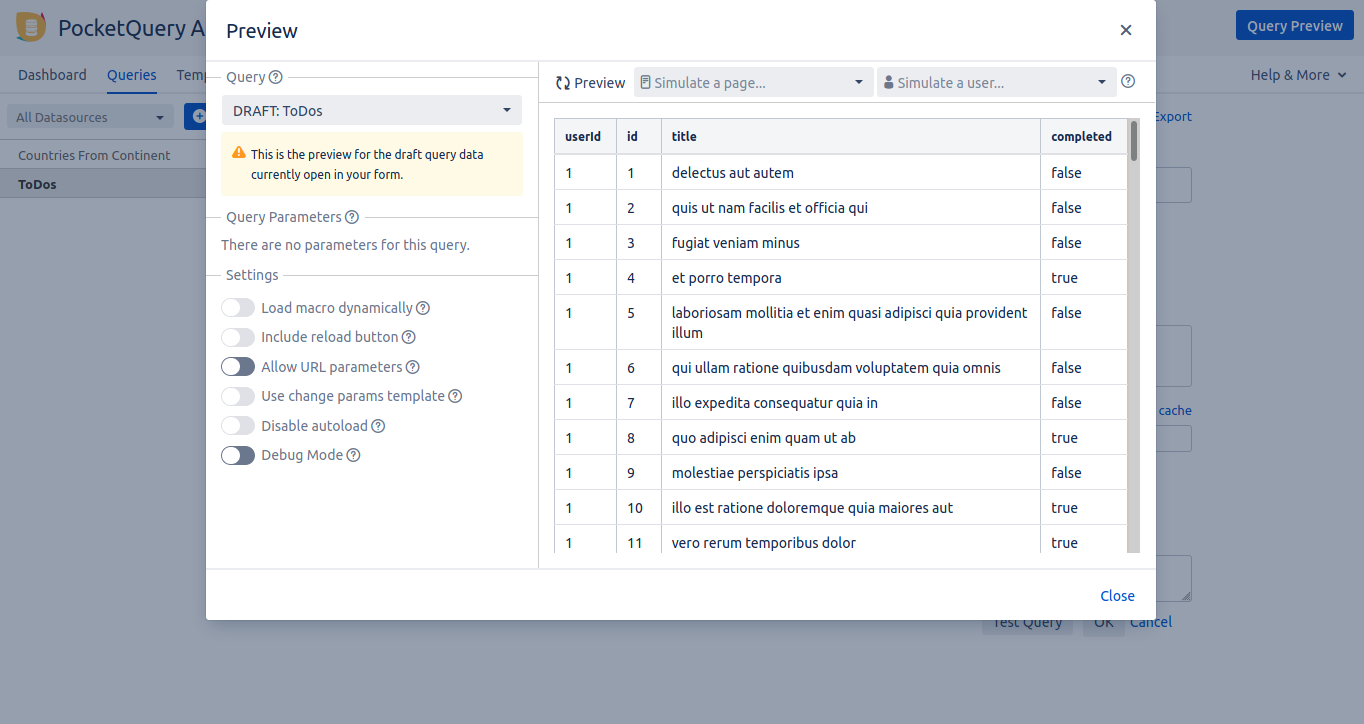Open the Simulate a user dropdown

click(996, 82)
